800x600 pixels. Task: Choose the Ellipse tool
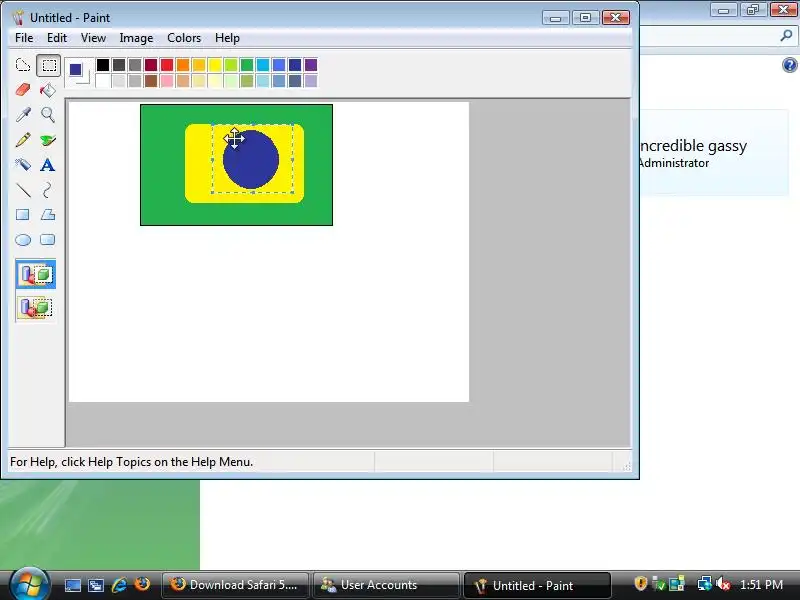click(x=23, y=240)
